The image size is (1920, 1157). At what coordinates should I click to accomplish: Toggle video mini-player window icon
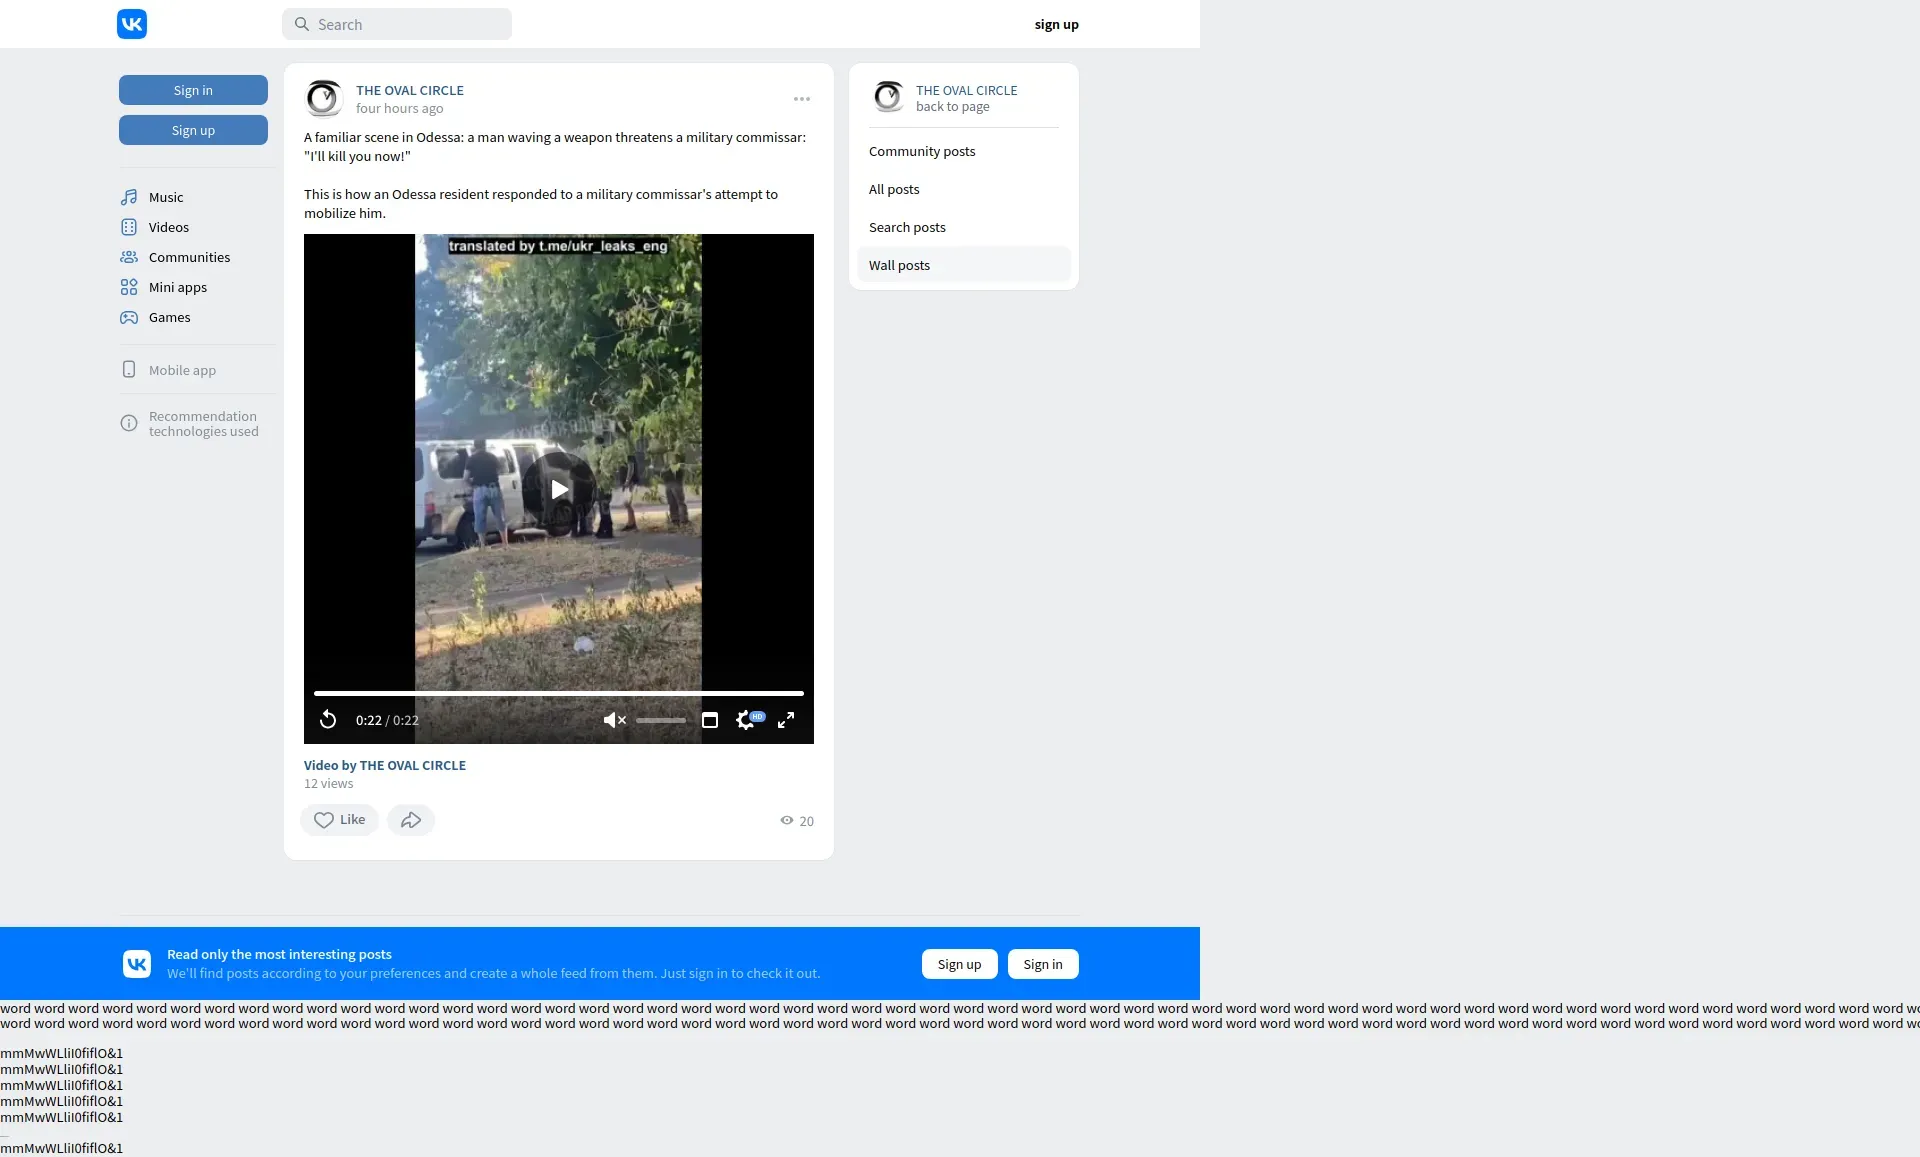point(710,720)
